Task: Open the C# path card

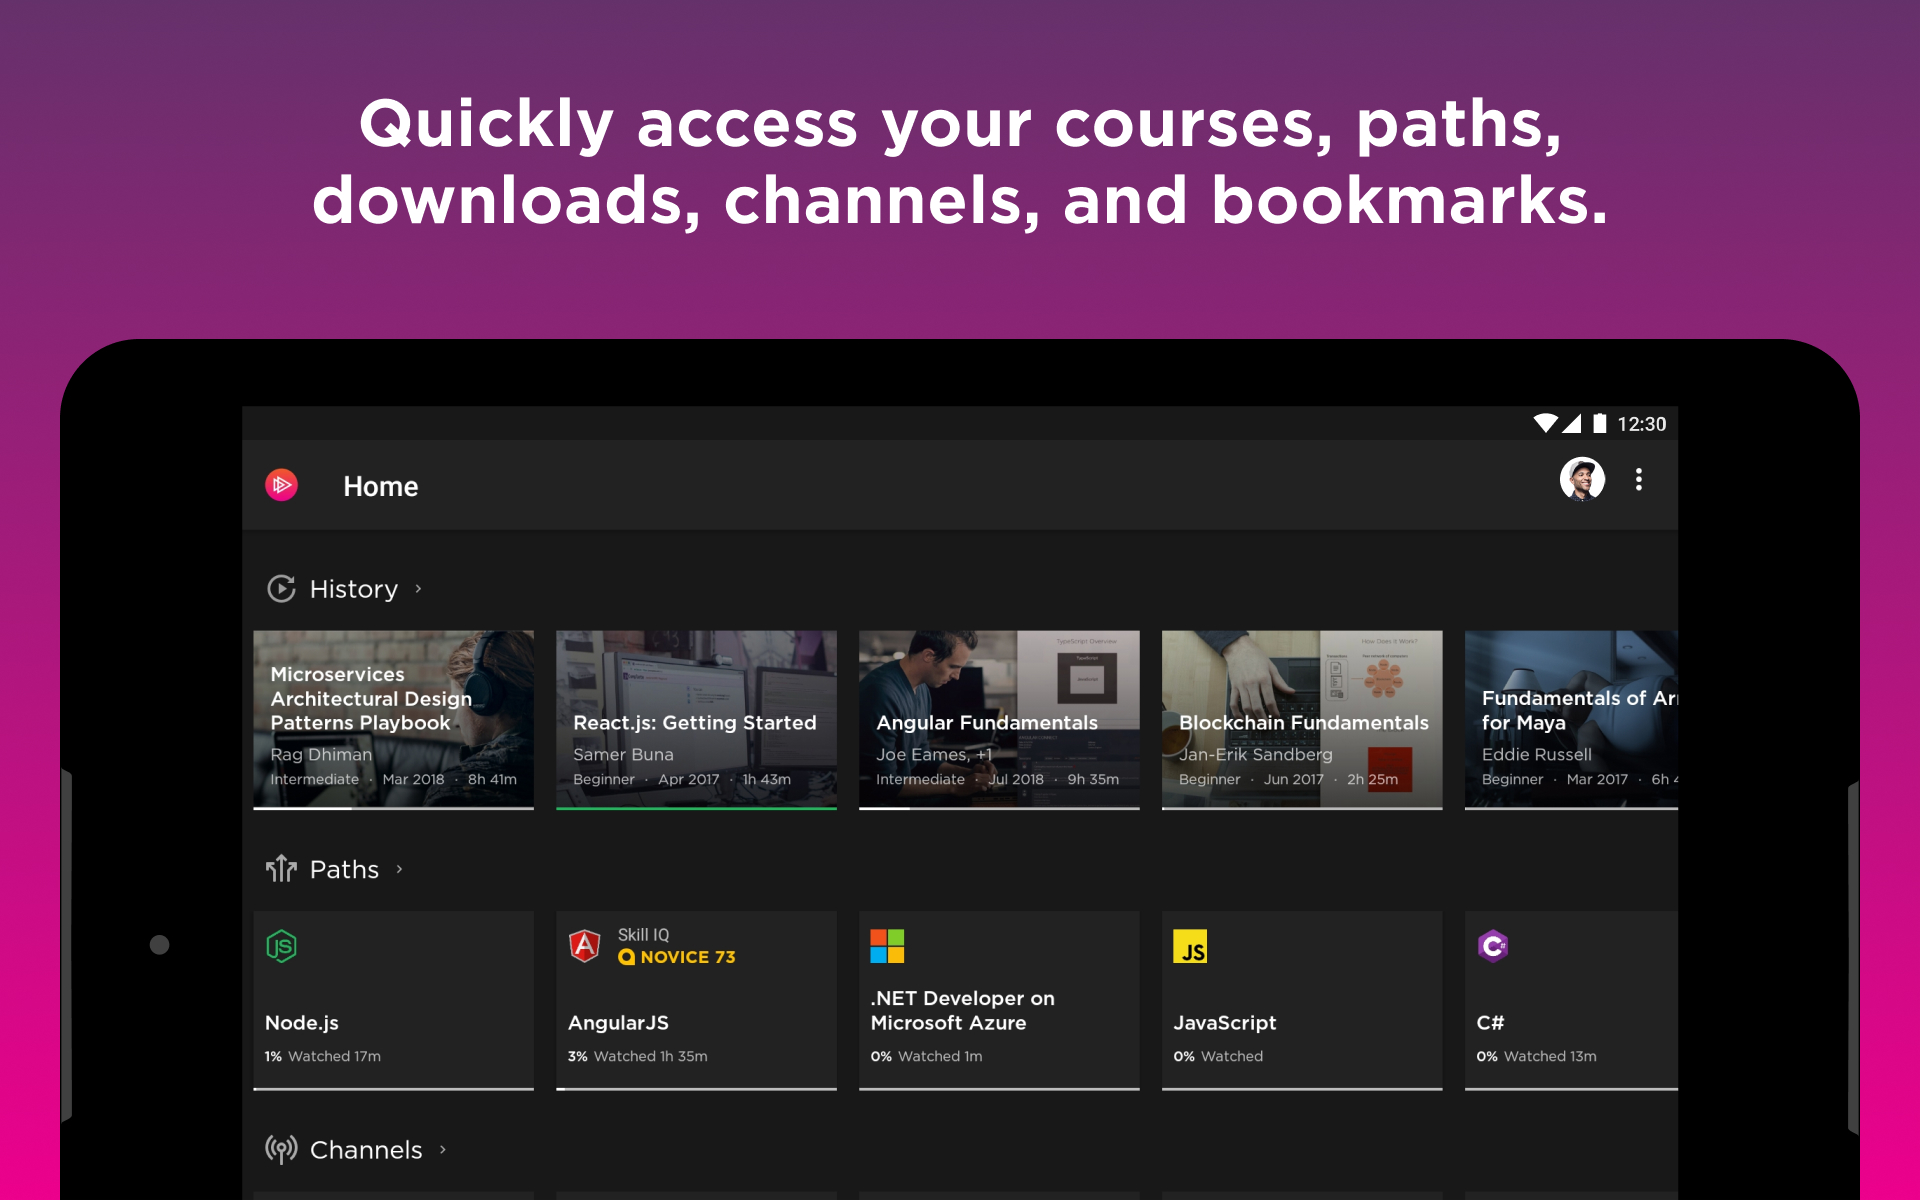Action: pos(1571,1000)
